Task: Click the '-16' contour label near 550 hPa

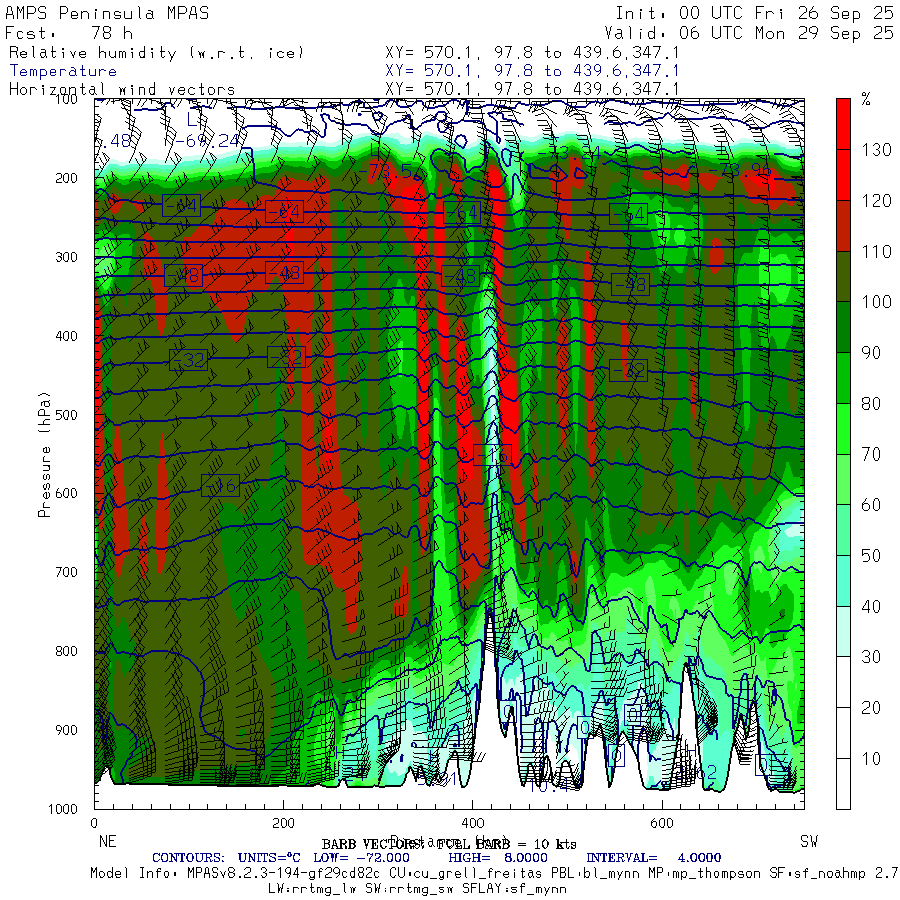Action: point(492,455)
